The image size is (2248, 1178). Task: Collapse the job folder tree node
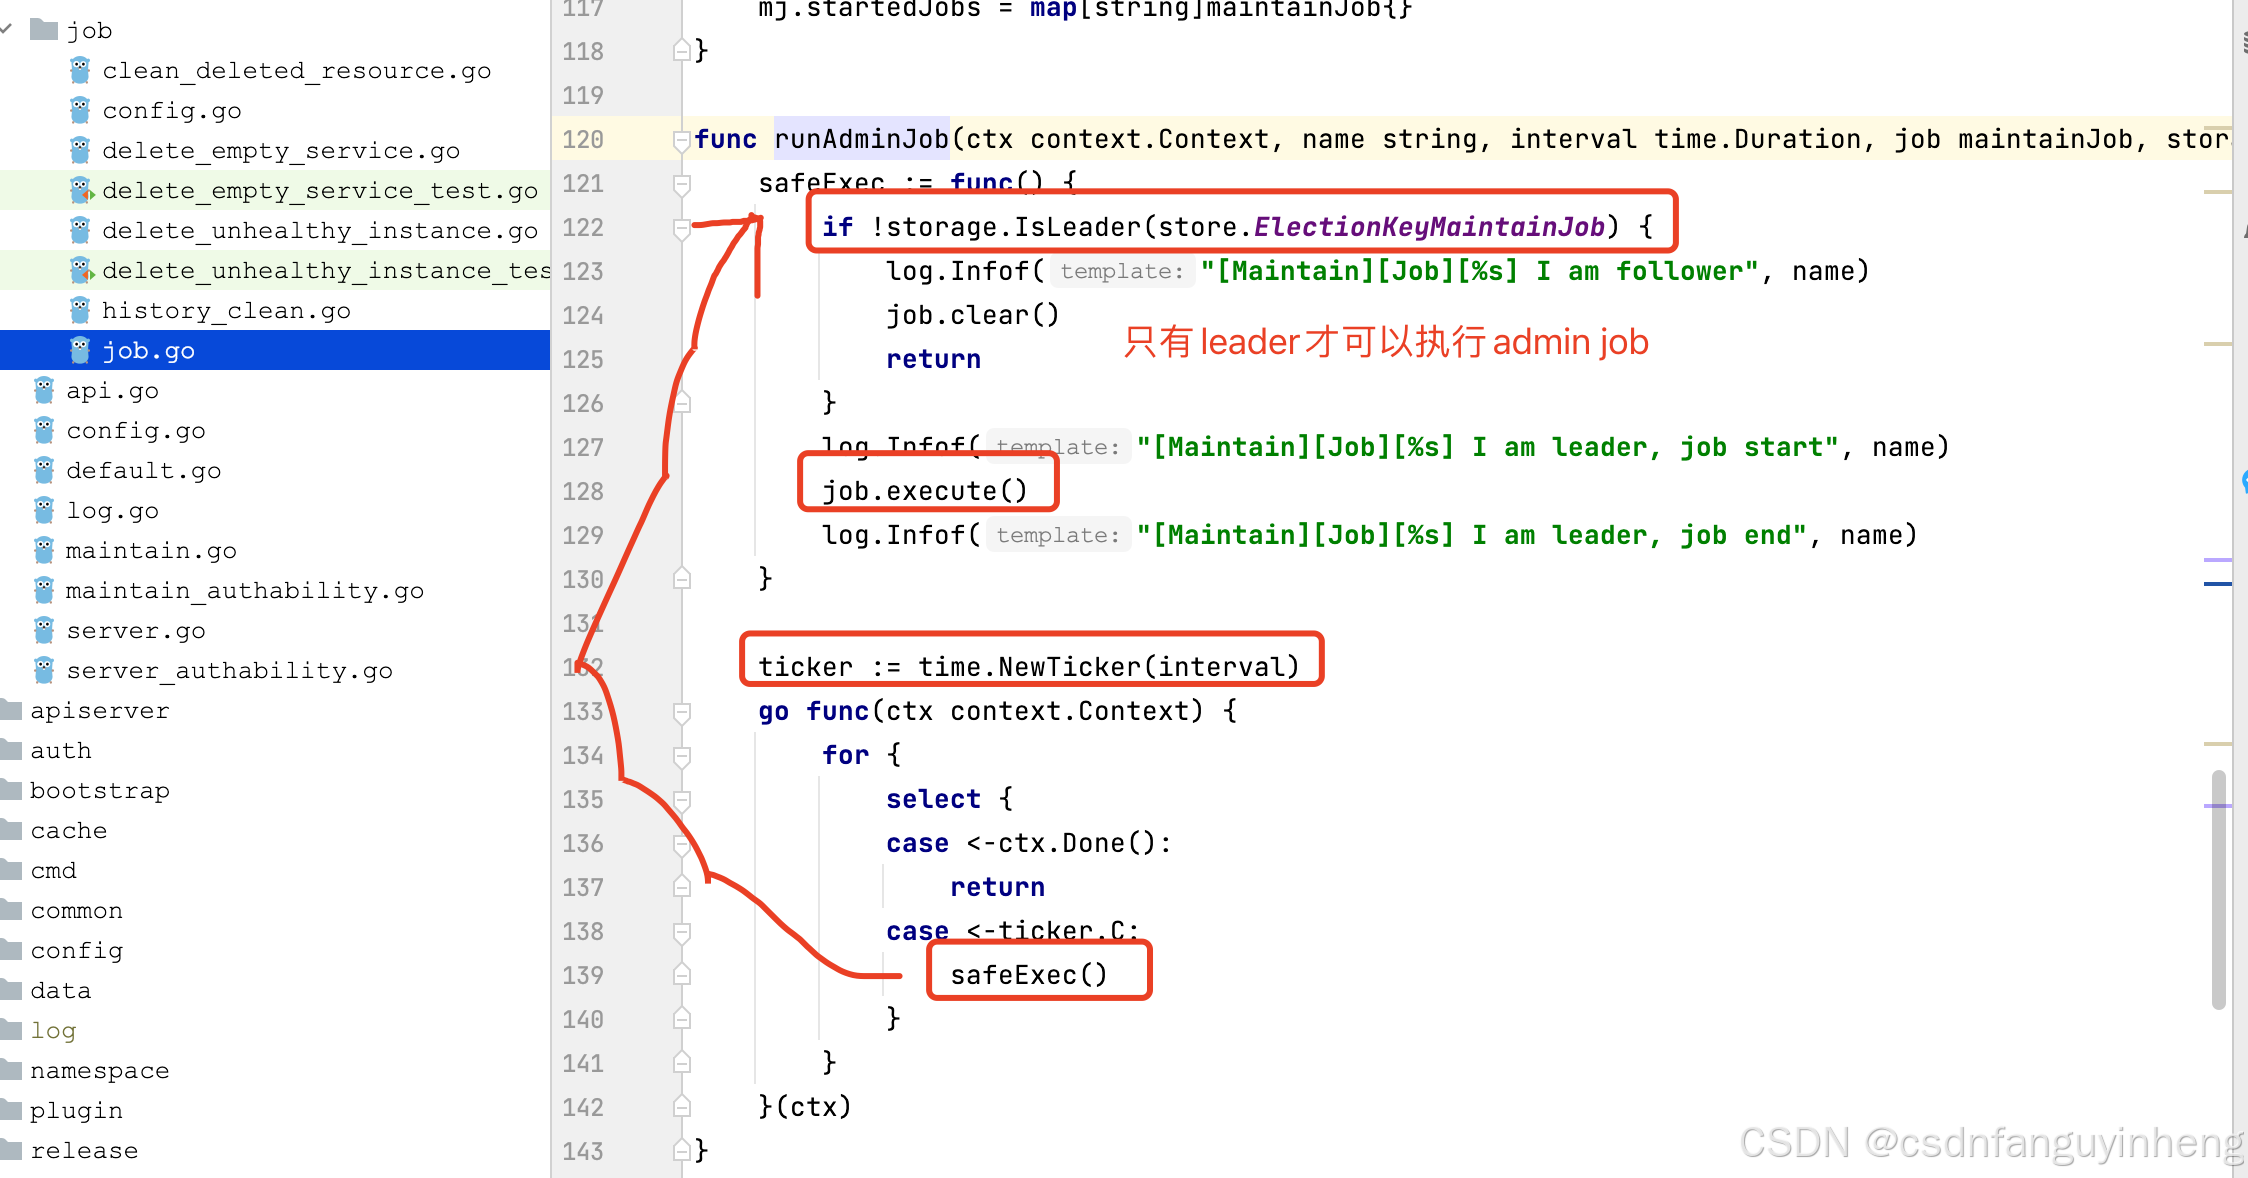tap(6, 30)
